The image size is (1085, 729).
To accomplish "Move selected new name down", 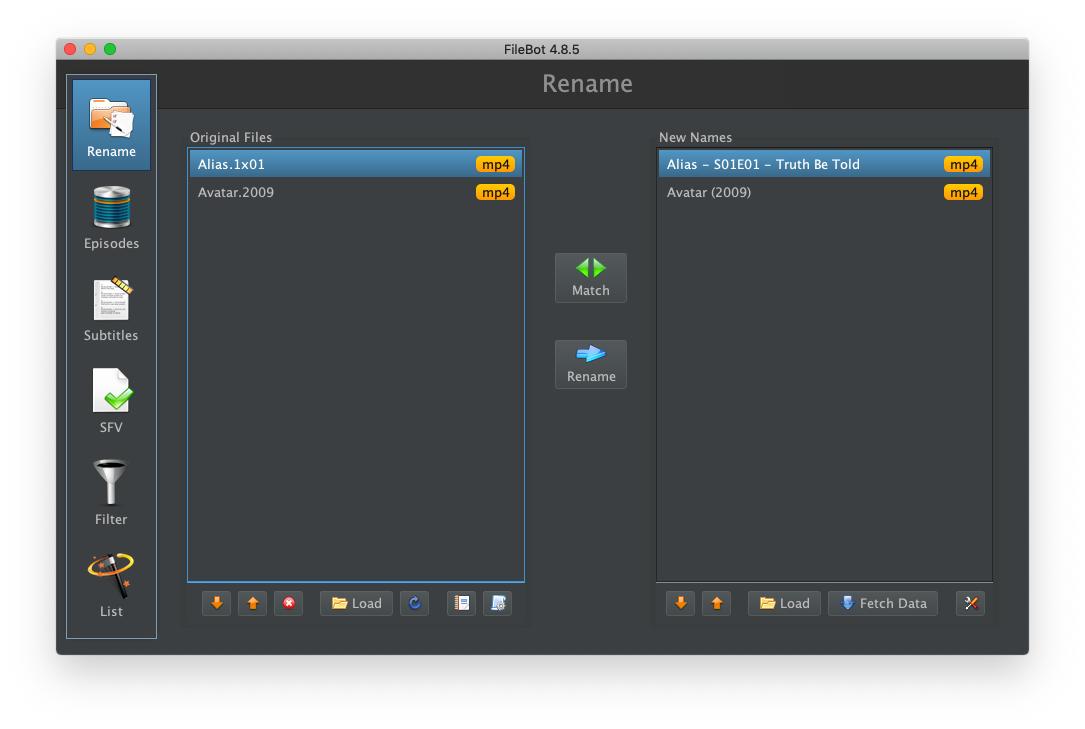I will [x=681, y=603].
